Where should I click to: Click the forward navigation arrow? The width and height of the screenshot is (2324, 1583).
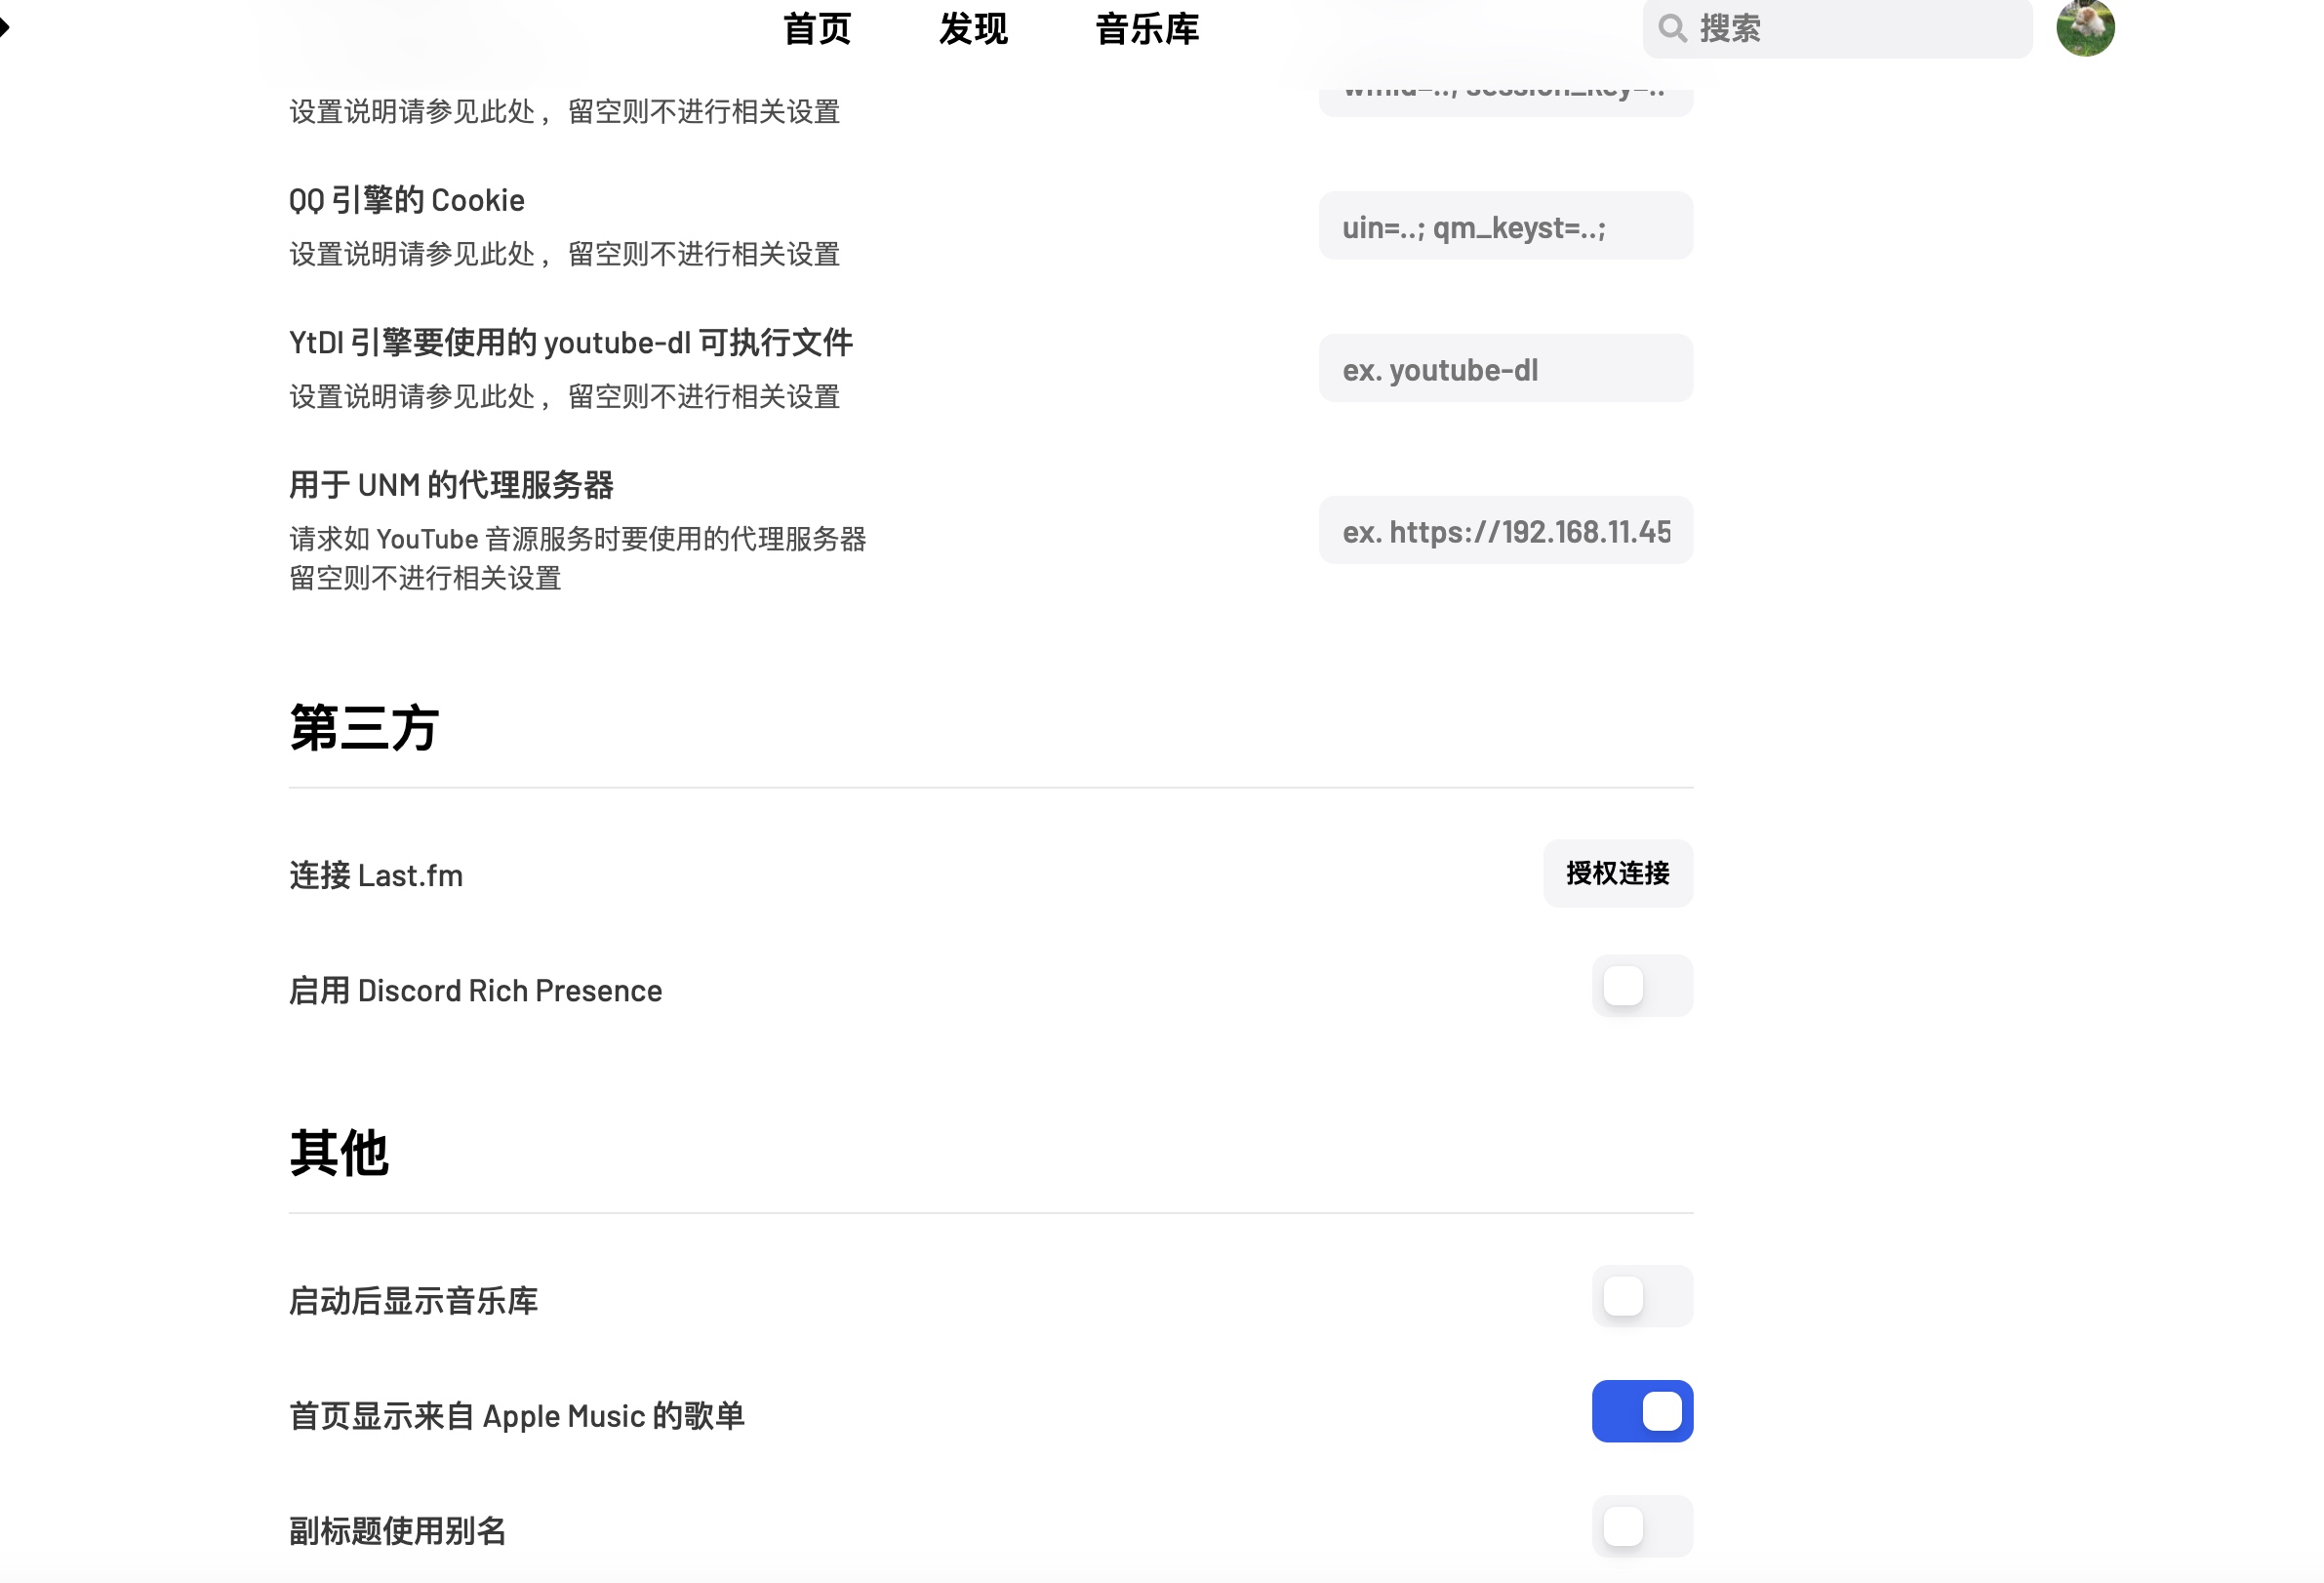click(x=5, y=27)
